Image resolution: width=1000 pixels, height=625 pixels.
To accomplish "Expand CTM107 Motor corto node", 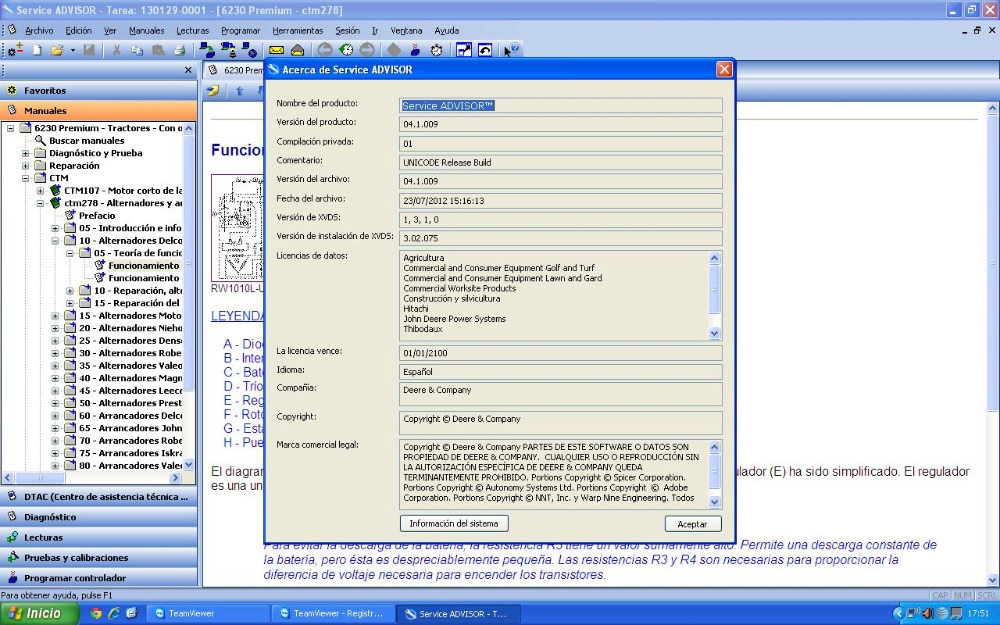I will tap(40, 191).
